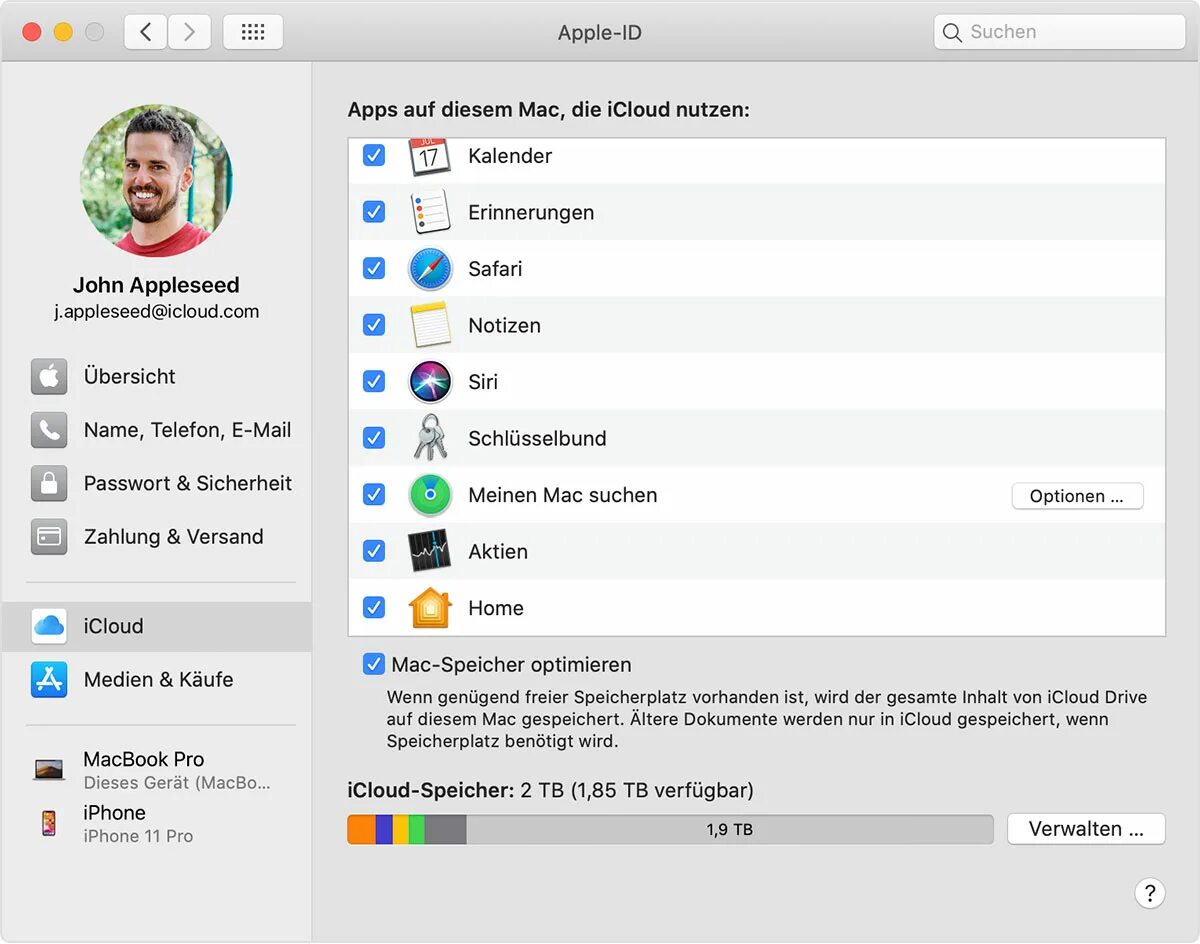Click the orange storage bar segment
1200x944 pixels.
[362, 829]
